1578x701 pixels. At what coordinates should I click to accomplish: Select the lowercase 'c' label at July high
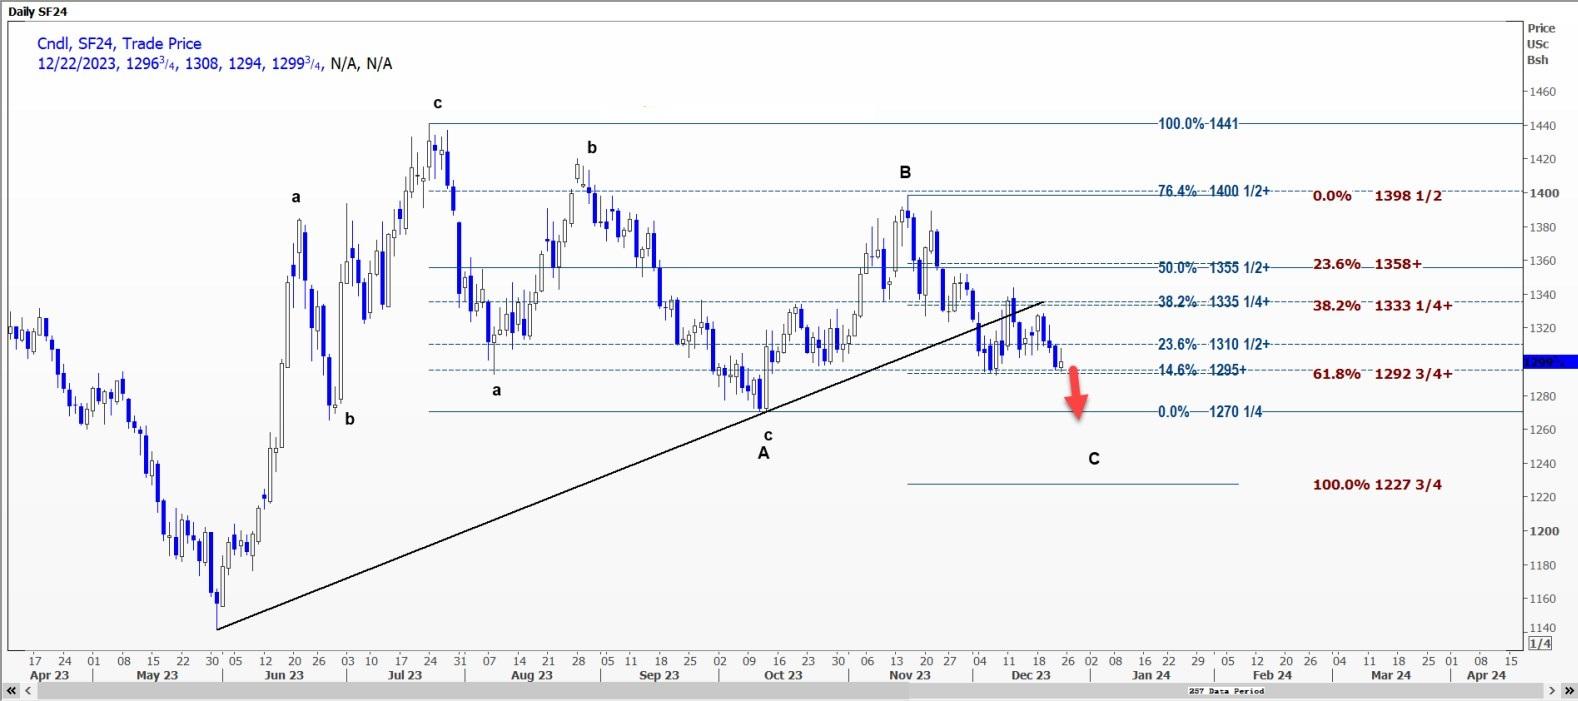[x=437, y=103]
